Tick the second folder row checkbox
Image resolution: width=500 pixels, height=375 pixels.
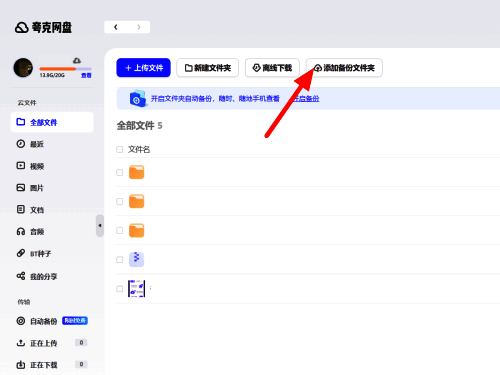(120, 201)
